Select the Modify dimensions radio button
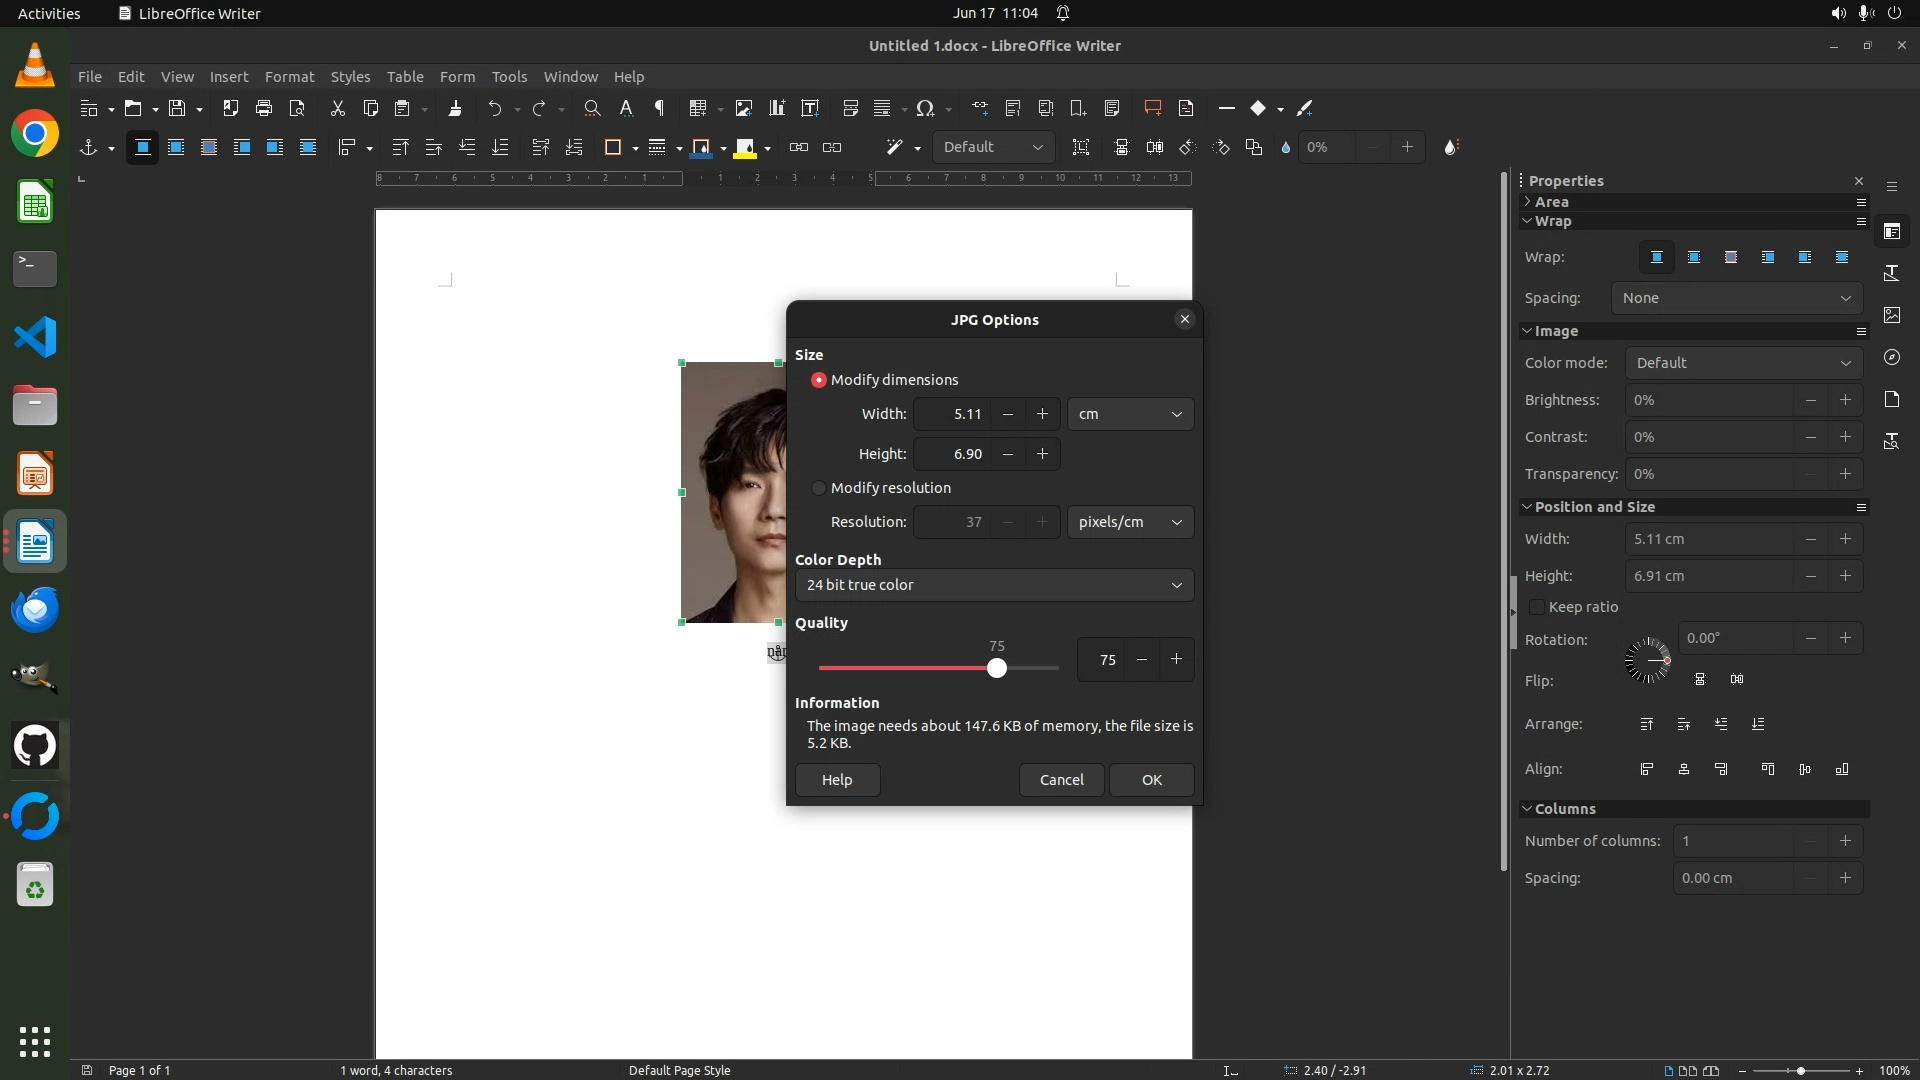The image size is (1920, 1080). [819, 380]
